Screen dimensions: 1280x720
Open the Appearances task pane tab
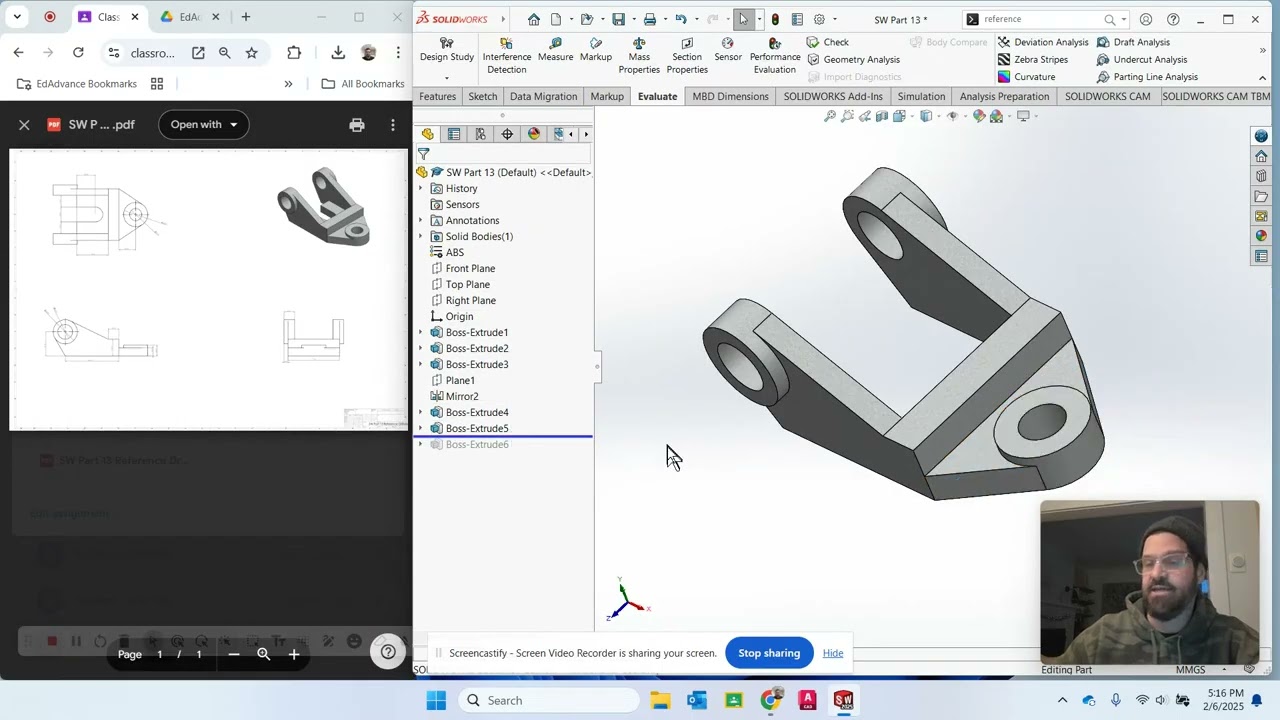[1261, 236]
